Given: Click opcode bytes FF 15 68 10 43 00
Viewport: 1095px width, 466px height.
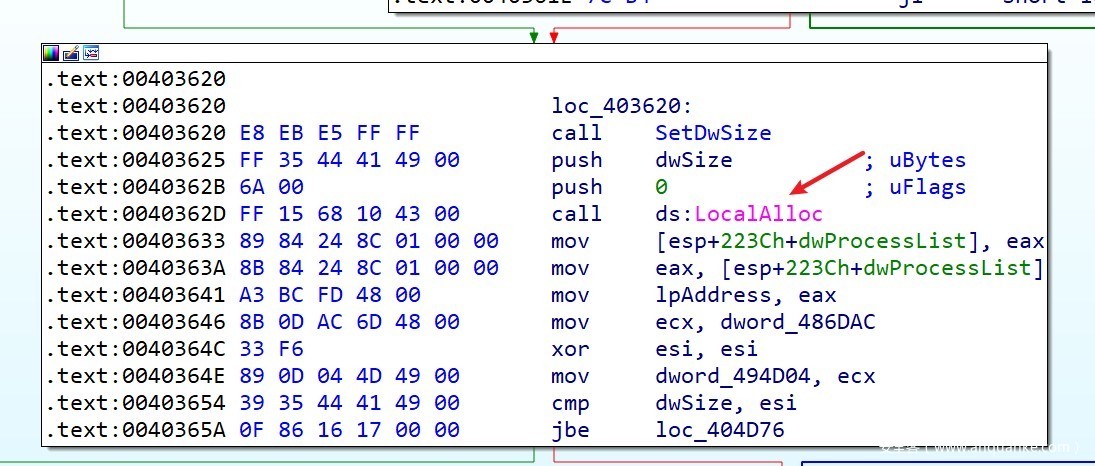Looking at the screenshot, I should click(x=349, y=214).
